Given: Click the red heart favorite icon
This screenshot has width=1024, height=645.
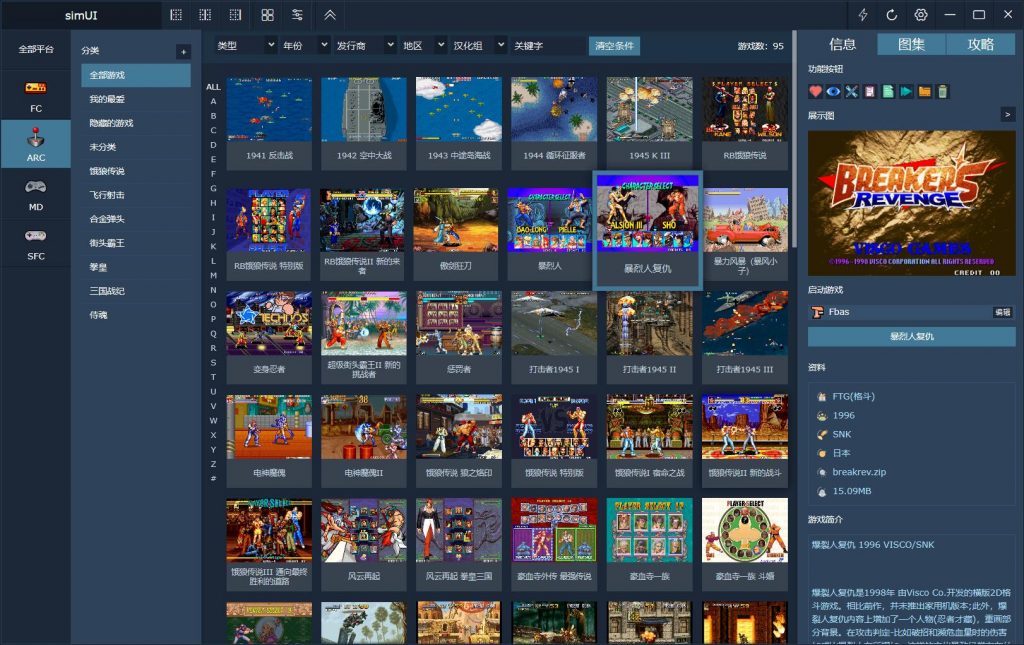Looking at the screenshot, I should [x=816, y=91].
